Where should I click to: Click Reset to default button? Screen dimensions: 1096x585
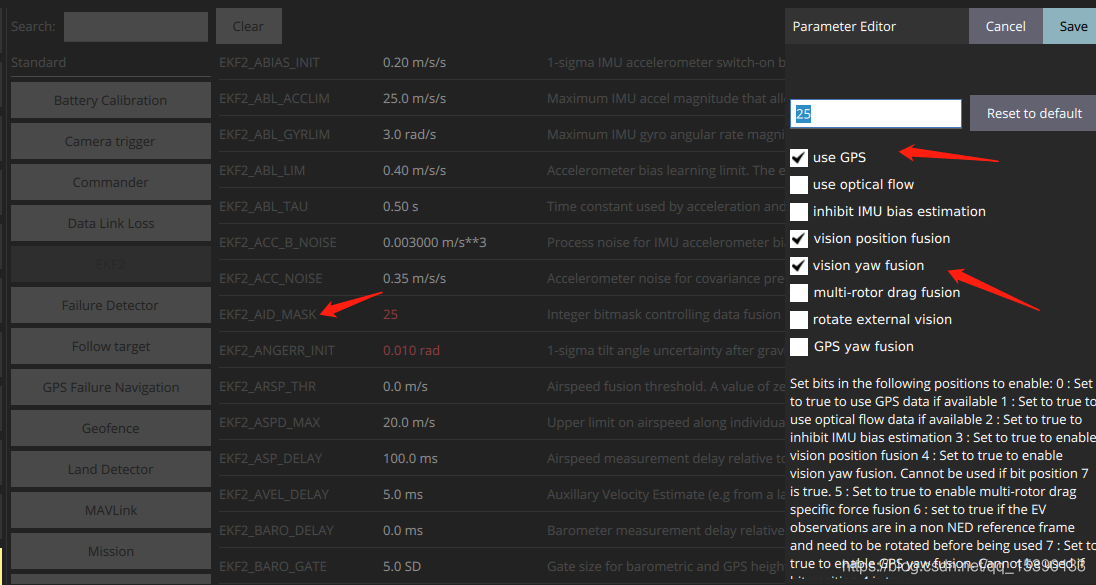1034,113
